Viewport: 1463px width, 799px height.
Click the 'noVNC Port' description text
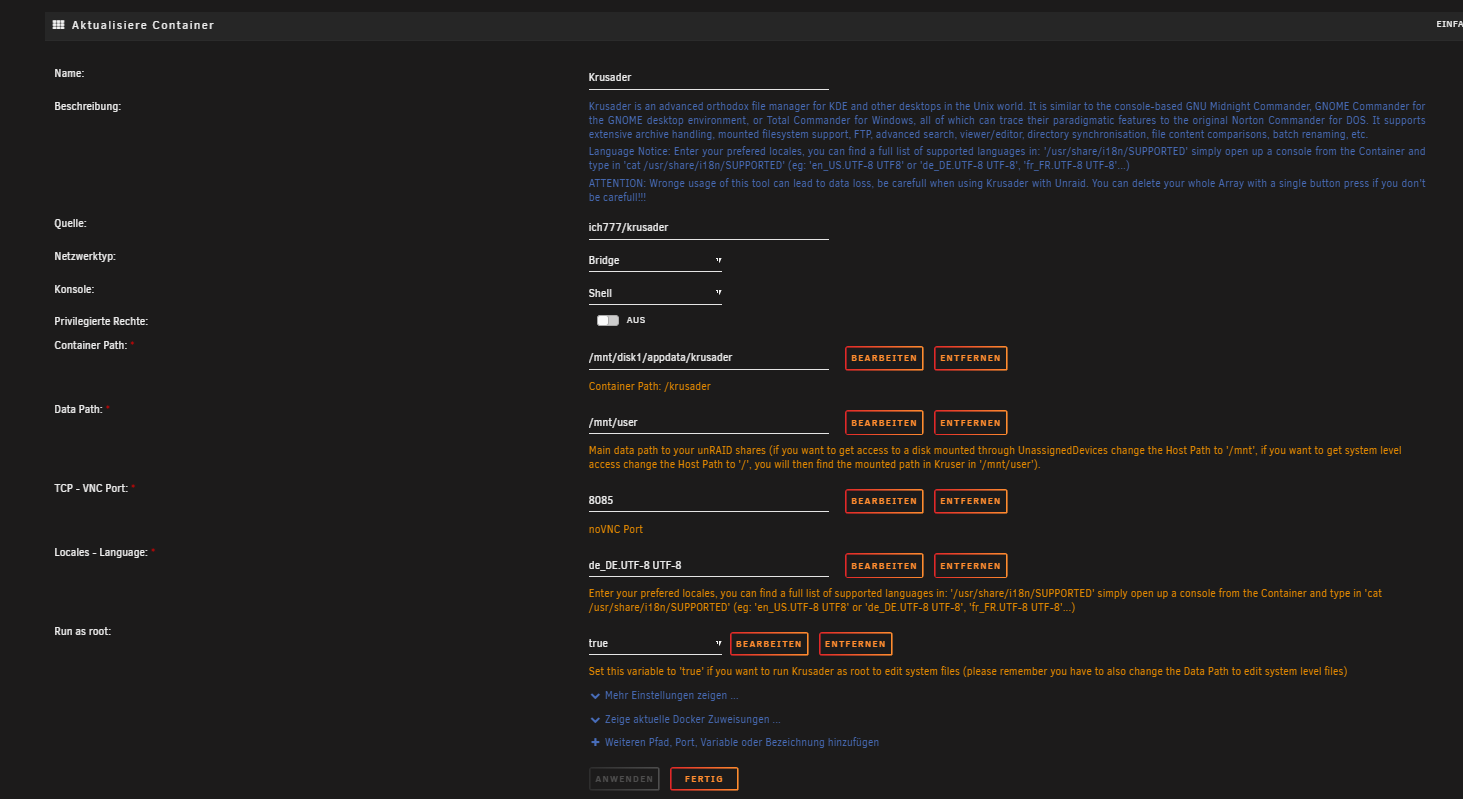pyautogui.click(x=616, y=529)
